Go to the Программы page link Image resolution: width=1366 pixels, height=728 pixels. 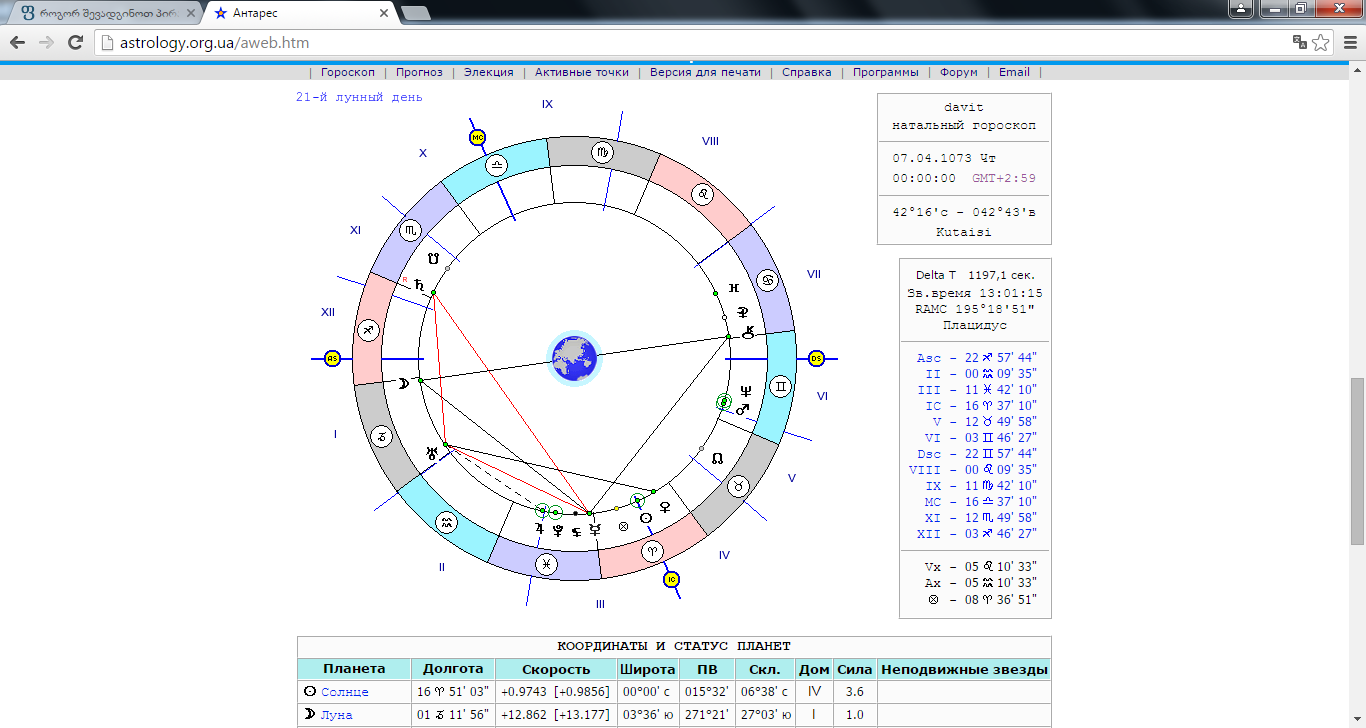click(886, 72)
